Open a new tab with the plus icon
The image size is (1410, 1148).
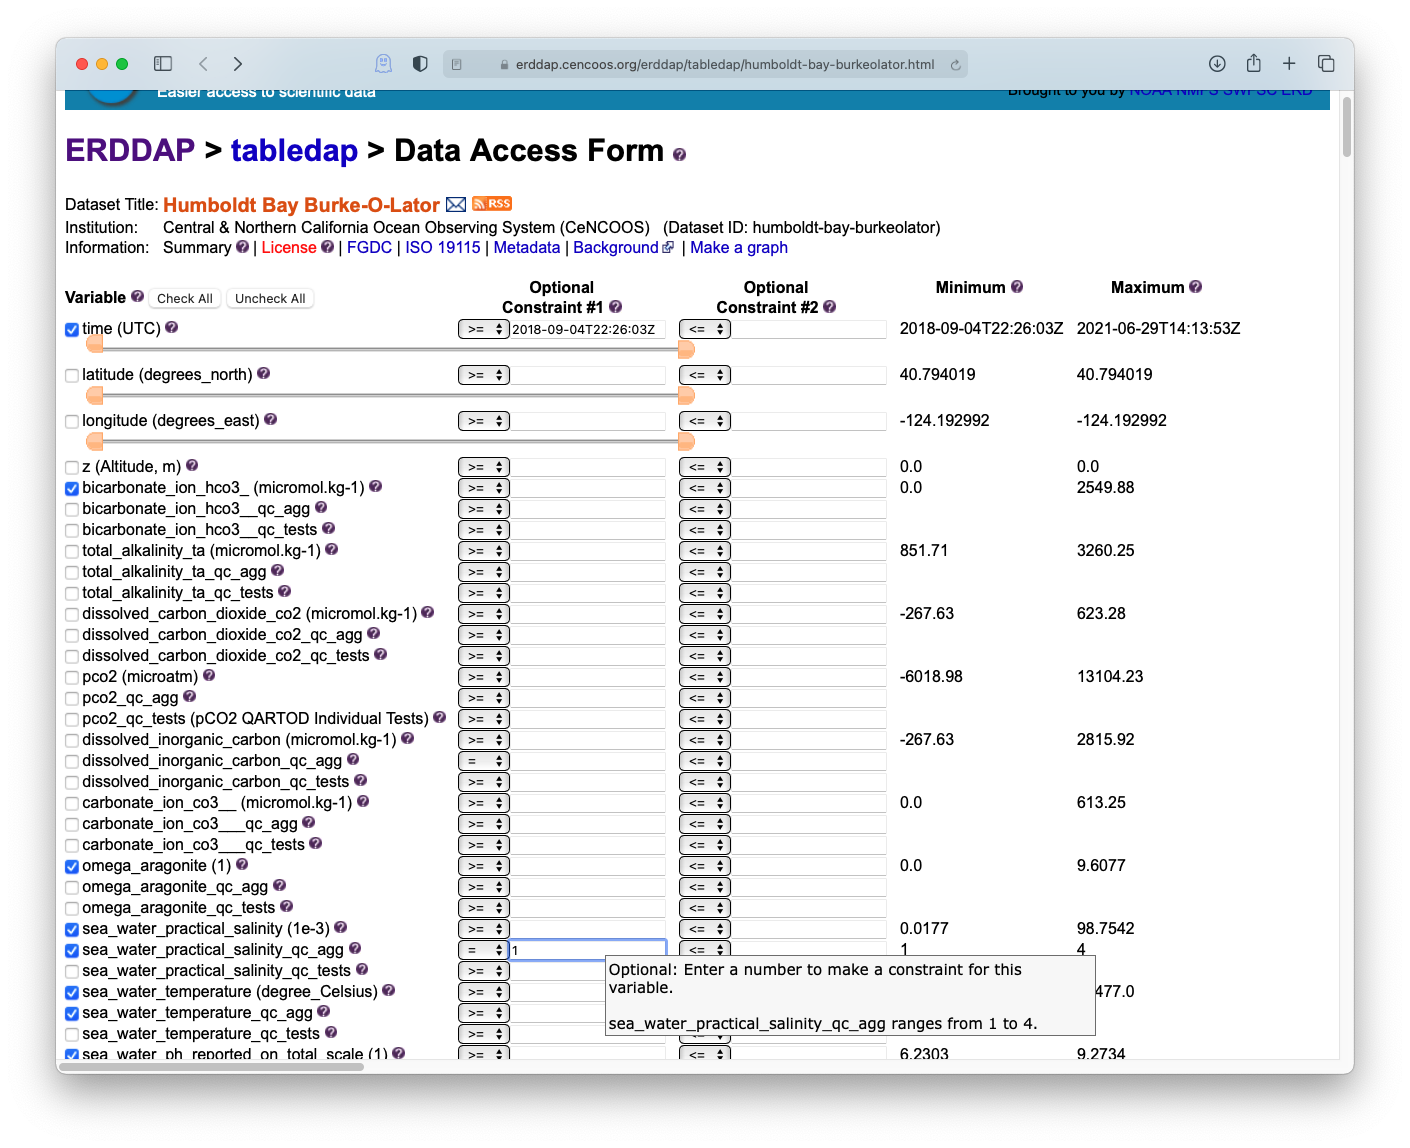(1289, 64)
